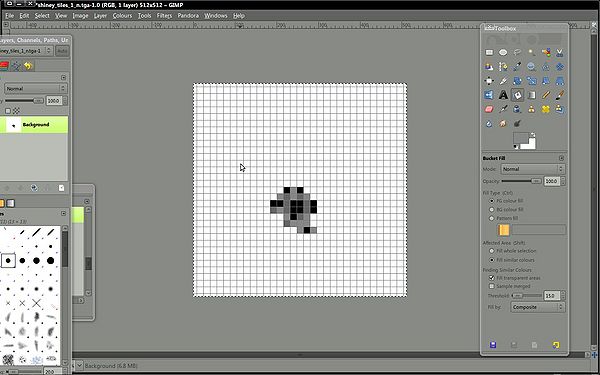Screen dimensions: 600x375
Task: Choose the Pattern fill radio
Action: coord(492,218)
